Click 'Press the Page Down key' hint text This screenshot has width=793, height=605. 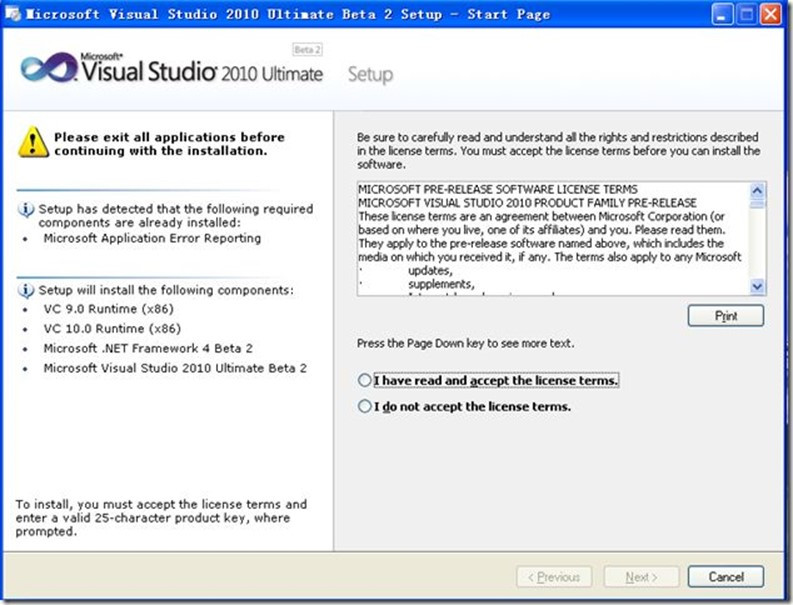coord(465,343)
